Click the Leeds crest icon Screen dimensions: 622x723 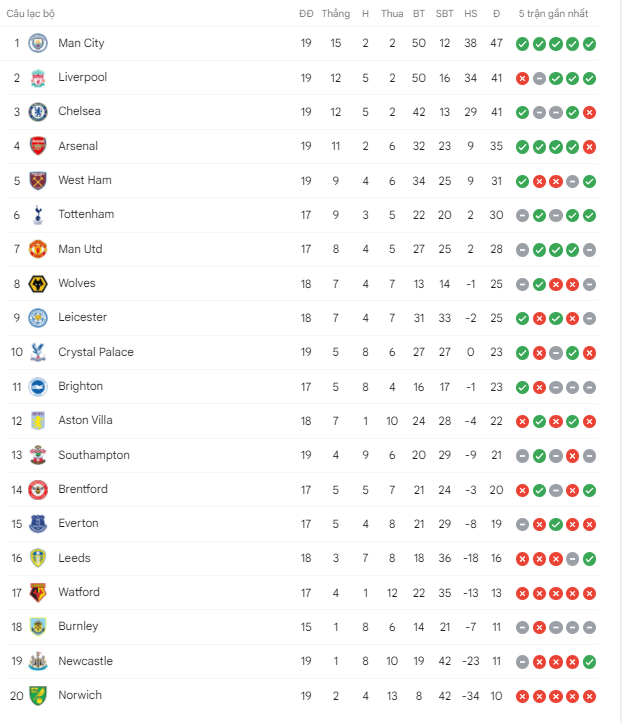[38, 558]
